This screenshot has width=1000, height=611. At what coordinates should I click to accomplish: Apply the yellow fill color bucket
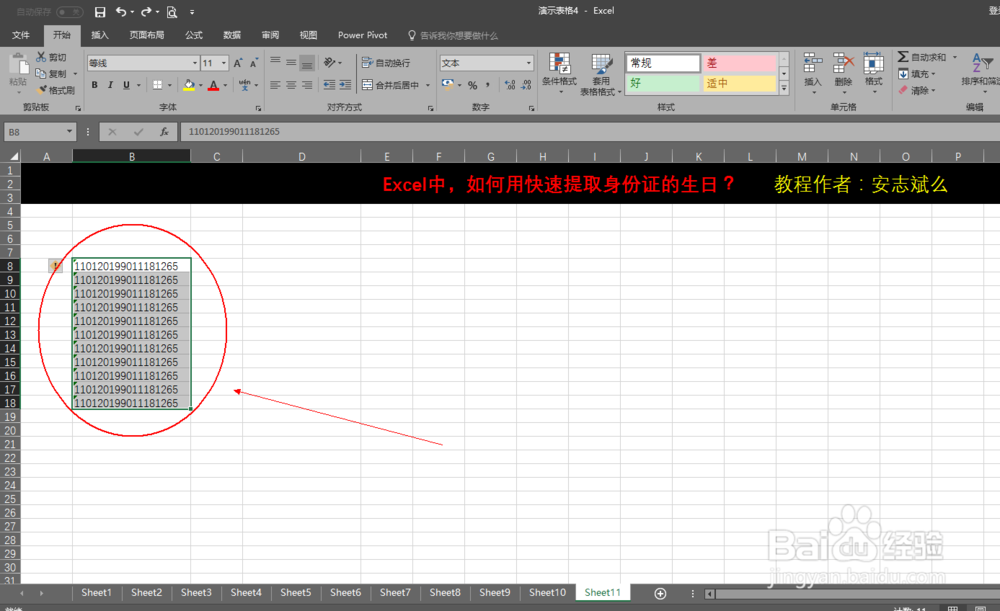[189, 85]
